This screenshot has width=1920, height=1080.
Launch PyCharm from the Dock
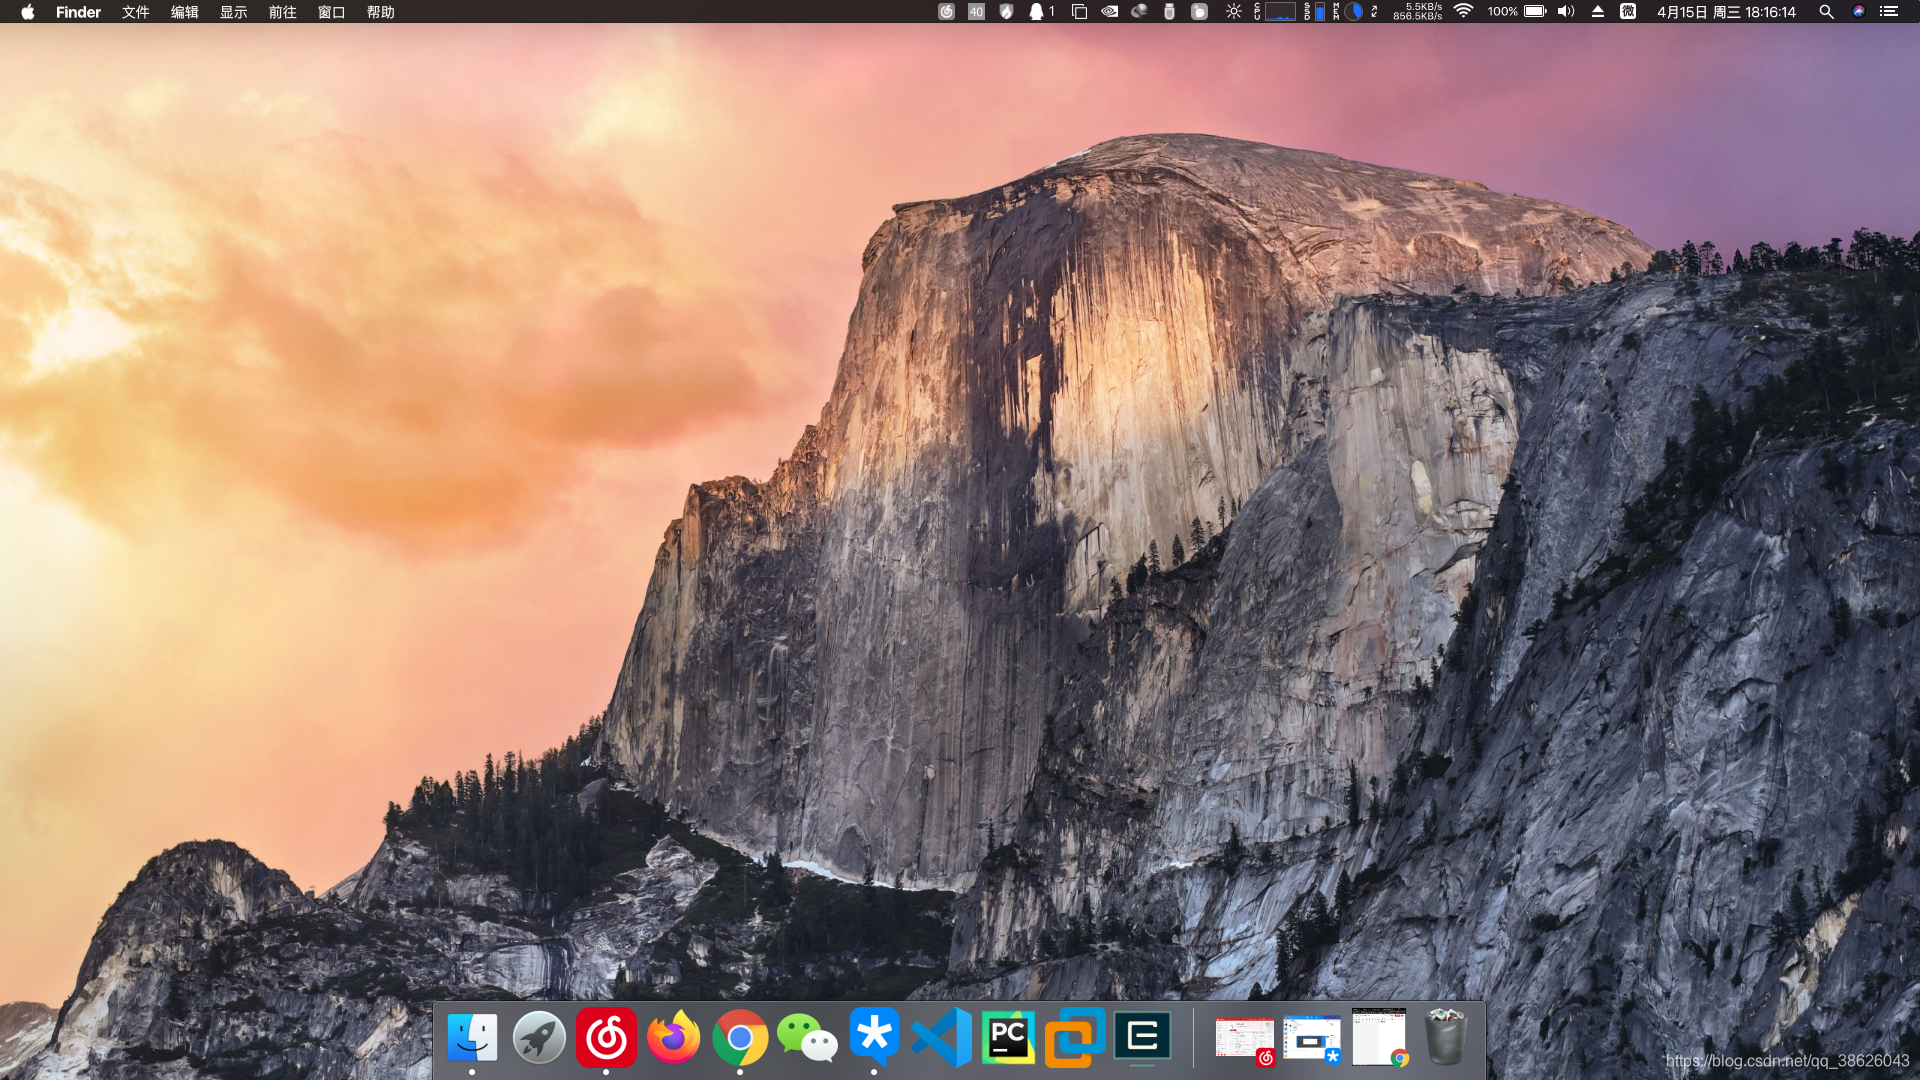tap(1008, 1038)
